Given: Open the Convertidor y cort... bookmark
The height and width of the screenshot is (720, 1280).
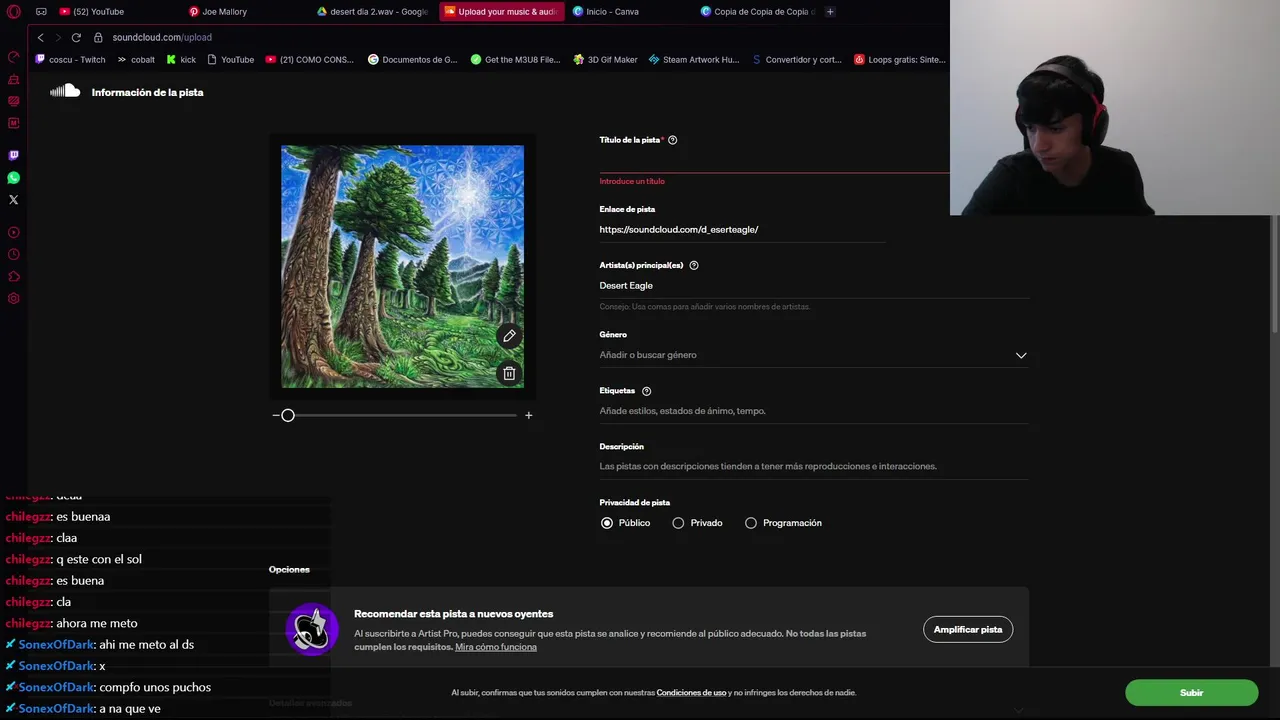Looking at the screenshot, I should click(x=797, y=59).
